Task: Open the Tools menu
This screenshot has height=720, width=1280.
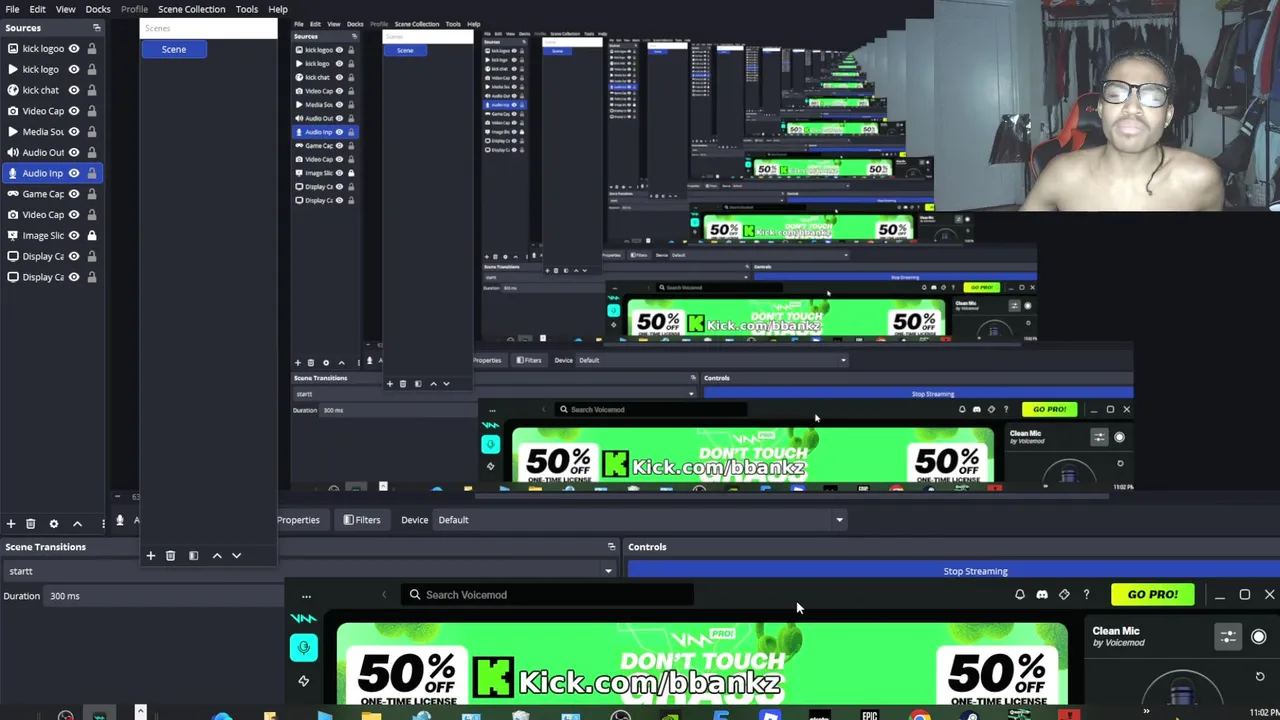Action: (x=247, y=9)
